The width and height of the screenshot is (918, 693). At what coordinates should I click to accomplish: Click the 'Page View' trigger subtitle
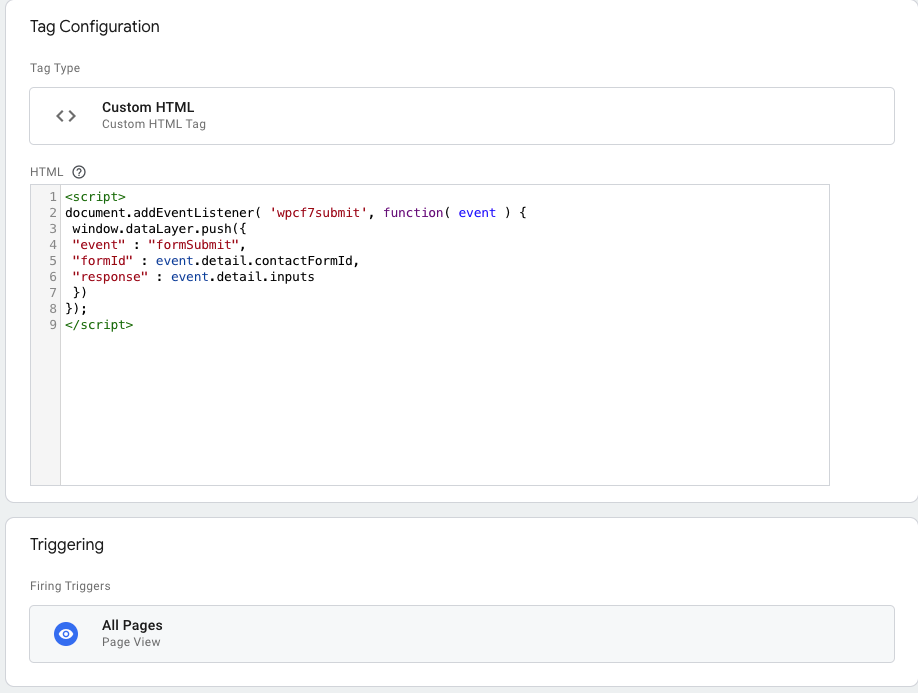131,642
